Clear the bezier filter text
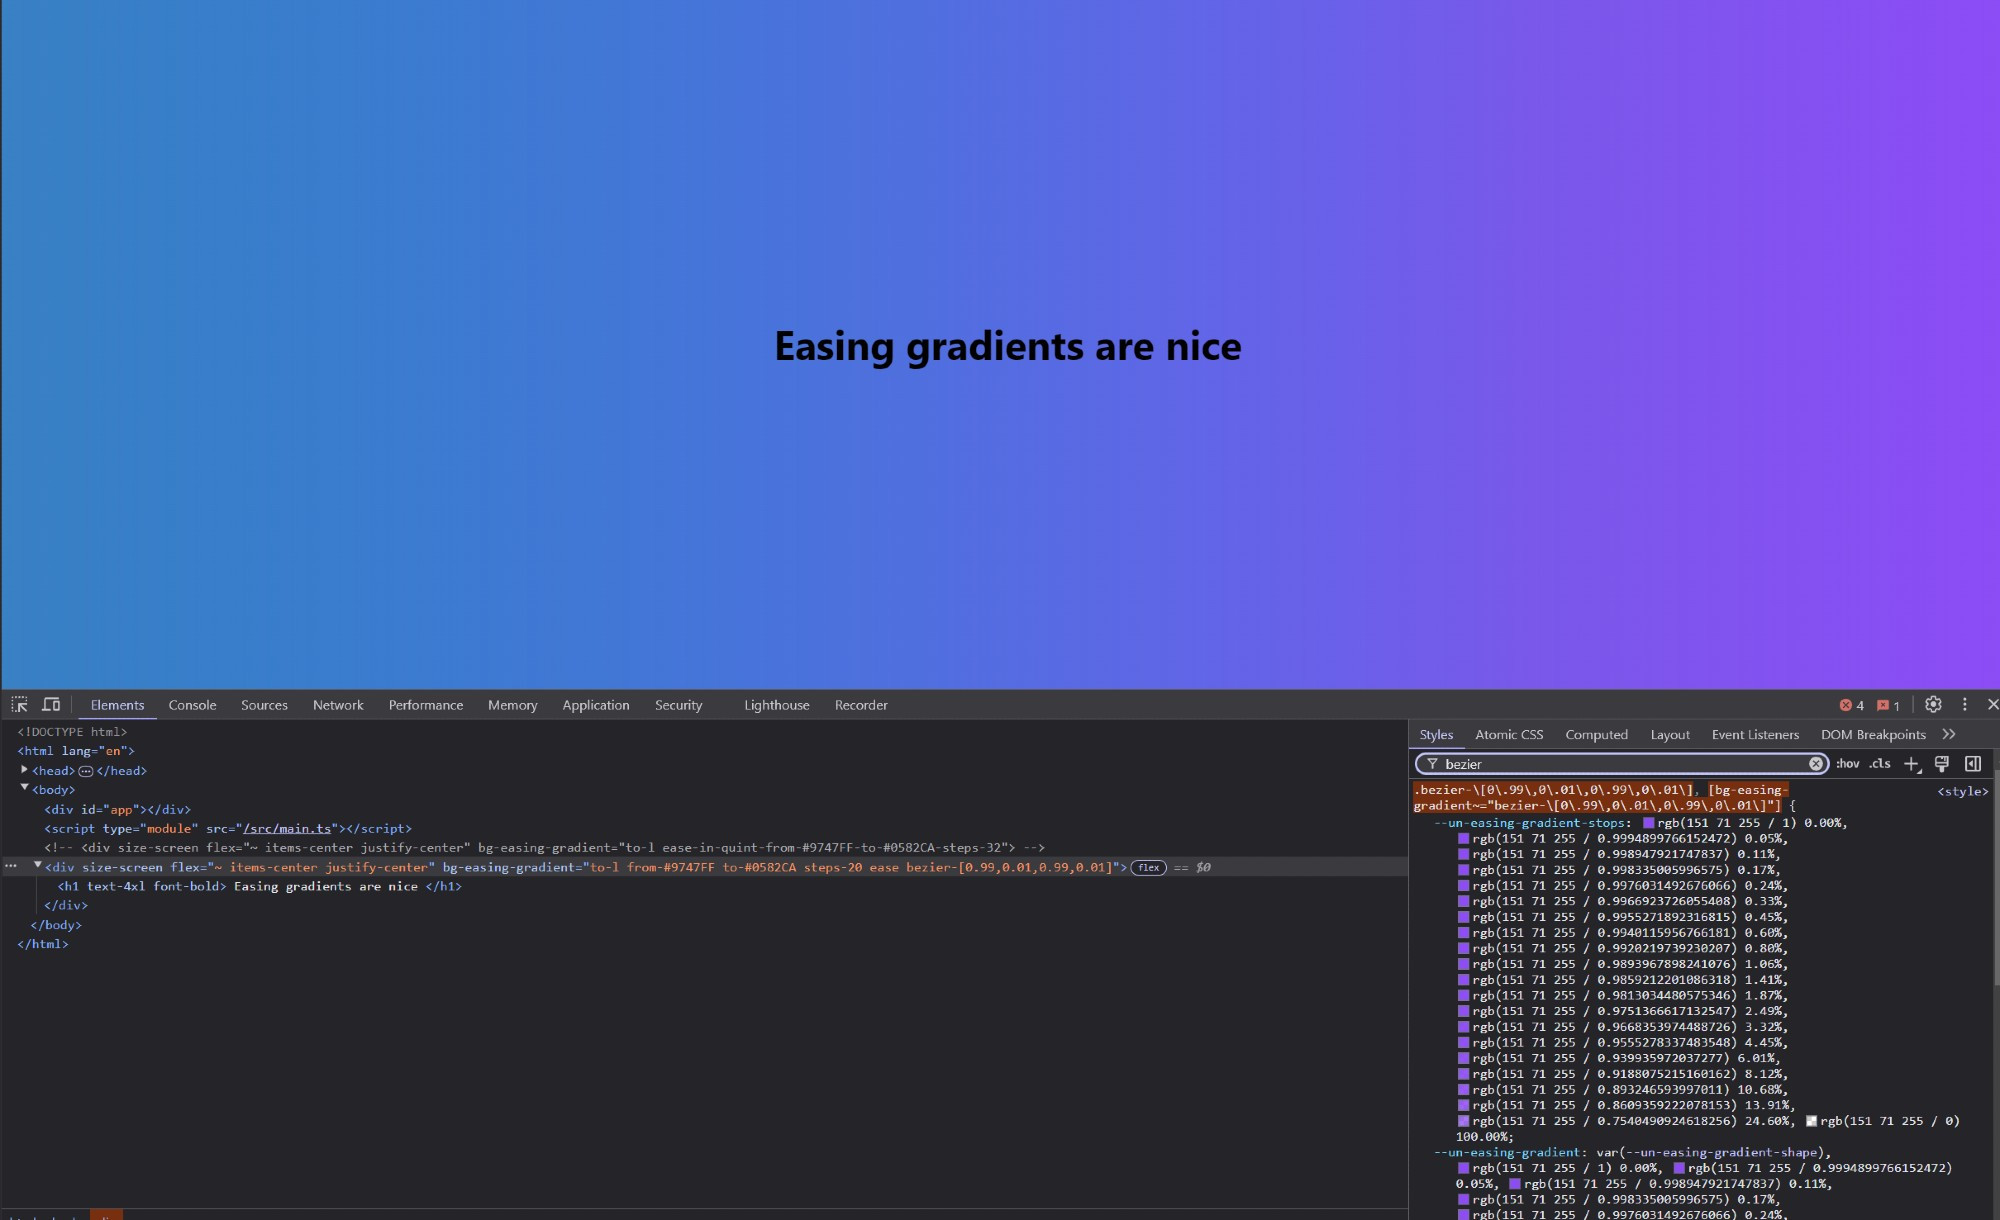The width and height of the screenshot is (2000, 1220). coord(1816,764)
